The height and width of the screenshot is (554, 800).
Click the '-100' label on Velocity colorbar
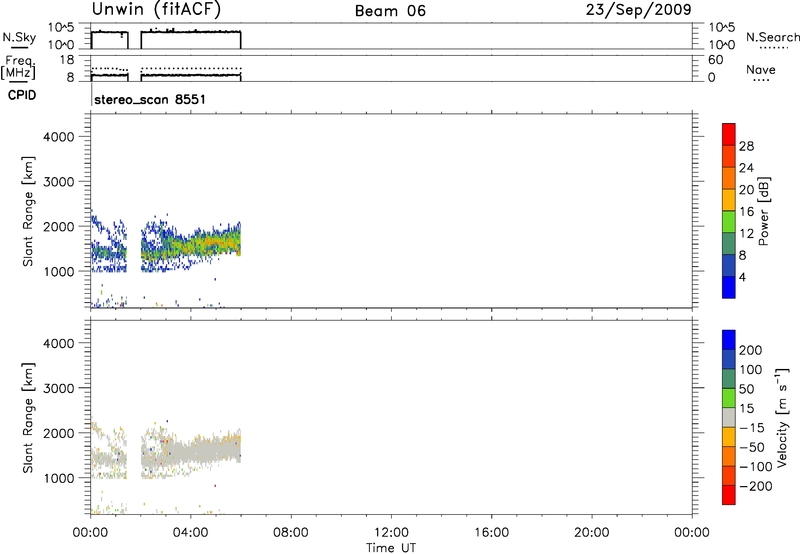coord(756,467)
